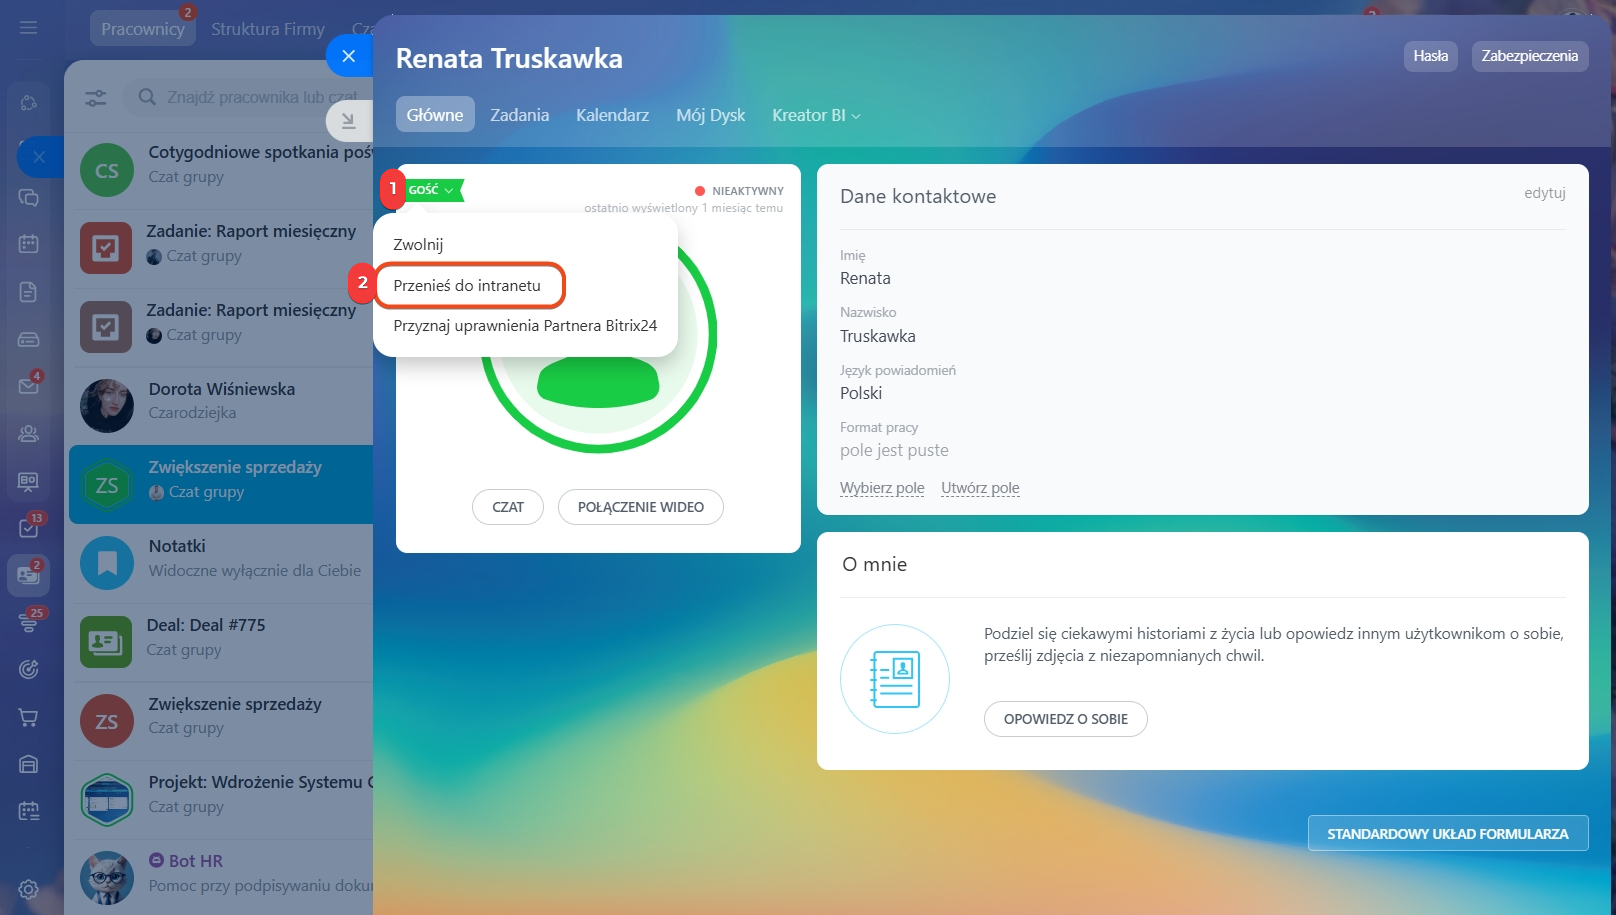The height and width of the screenshot is (915, 1616).
Task: Open the chat list filter sliders icon
Action: tap(95, 98)
